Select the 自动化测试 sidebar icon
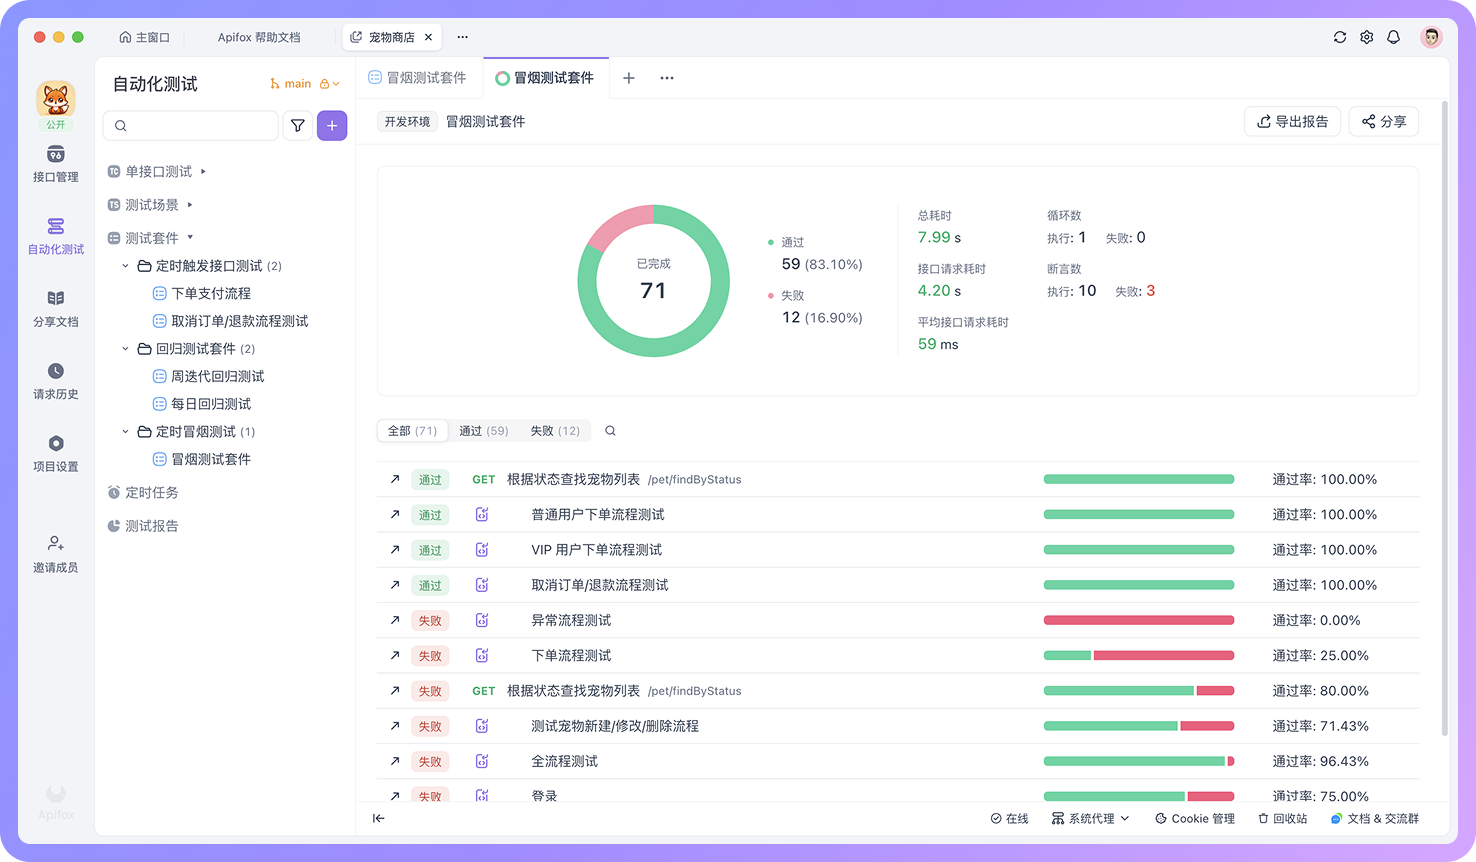 click(x=55, y=235)
